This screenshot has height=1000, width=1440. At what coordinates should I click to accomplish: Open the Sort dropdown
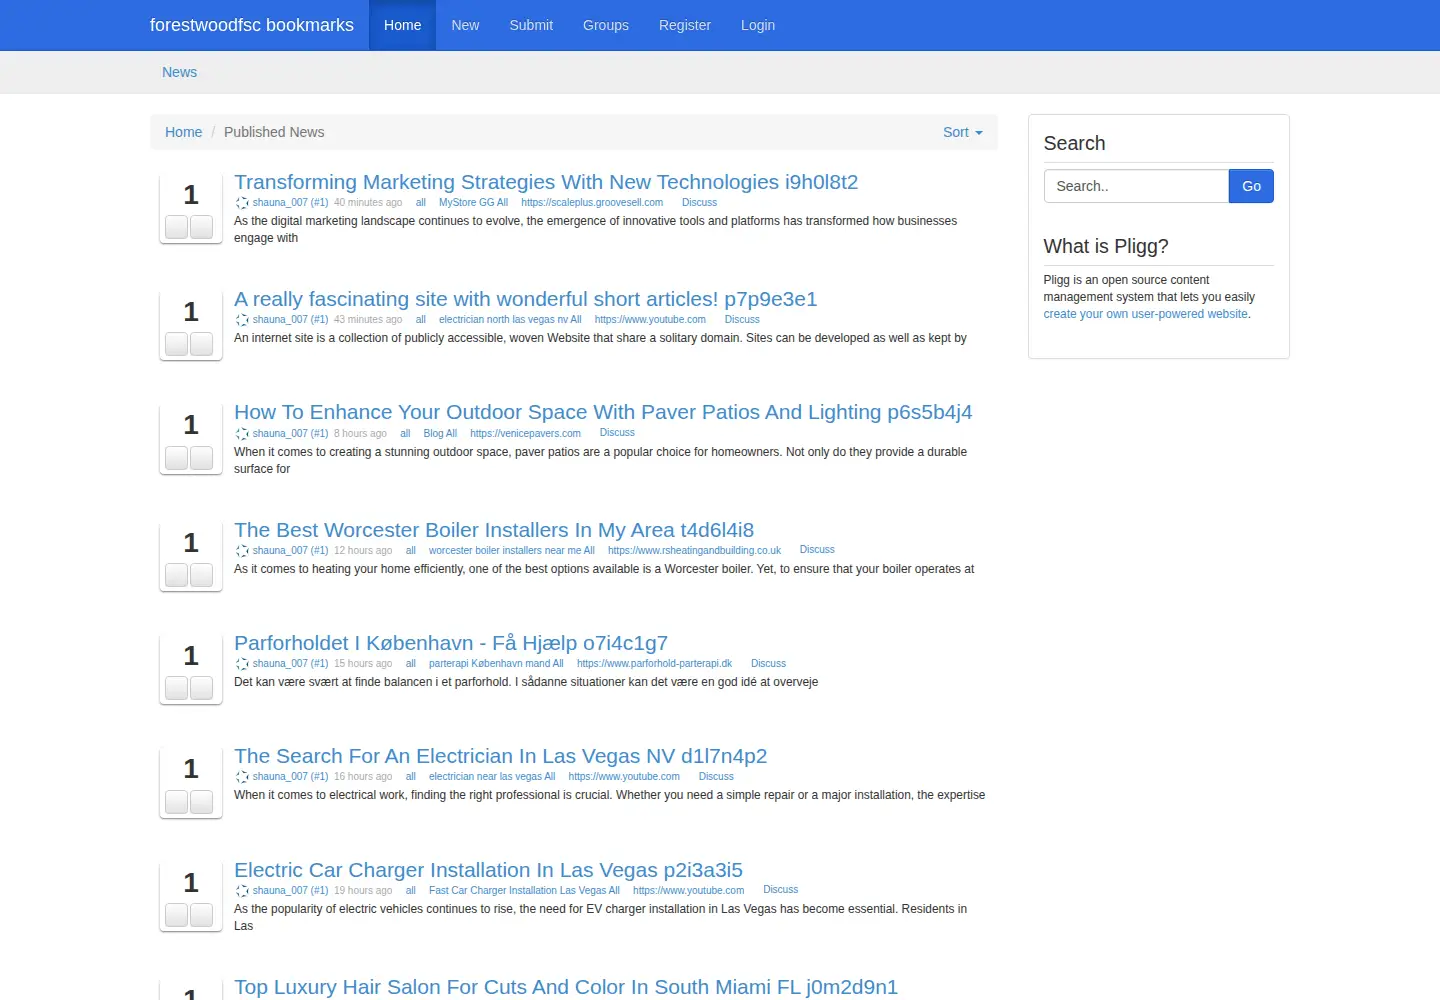[962, 132]
